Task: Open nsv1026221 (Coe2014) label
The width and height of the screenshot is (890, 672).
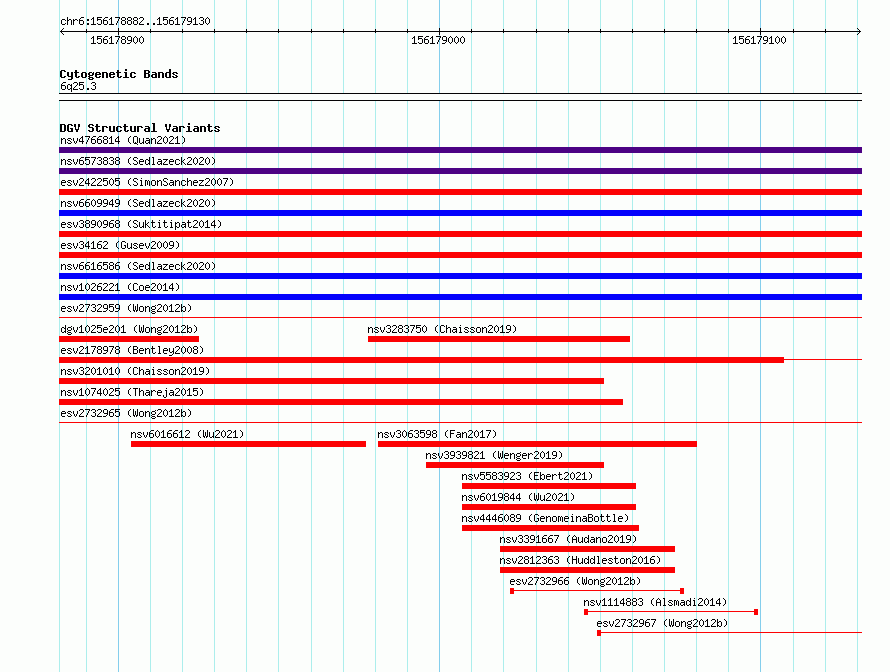Action: pyautogui.click(x=120, y=287)
